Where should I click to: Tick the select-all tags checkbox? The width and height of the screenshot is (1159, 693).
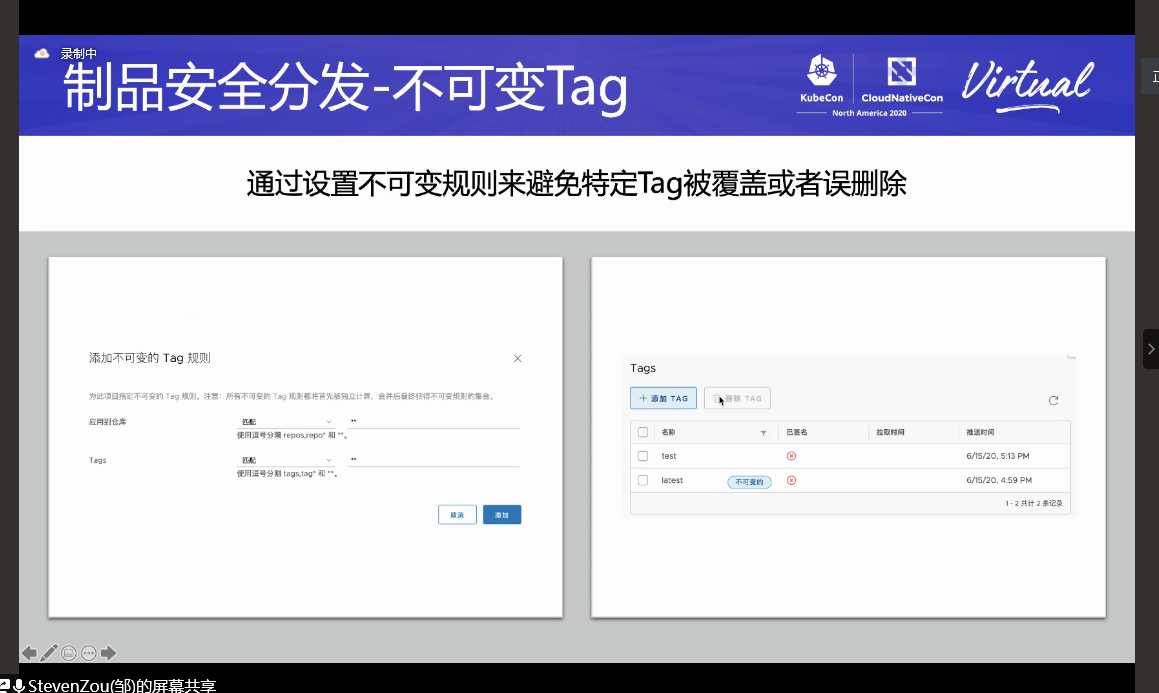643,432
